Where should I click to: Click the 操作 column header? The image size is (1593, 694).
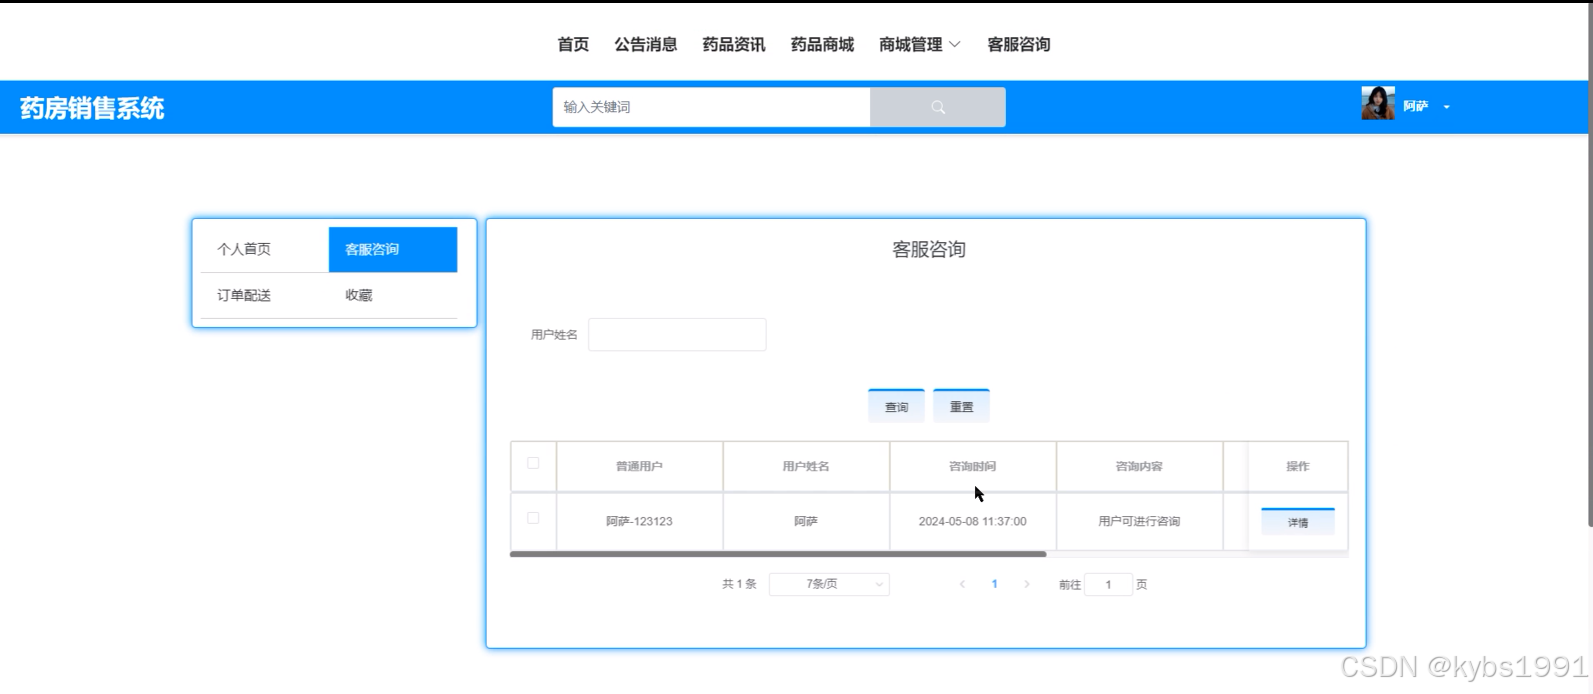pyautogui.click(x=1298, y=466)
